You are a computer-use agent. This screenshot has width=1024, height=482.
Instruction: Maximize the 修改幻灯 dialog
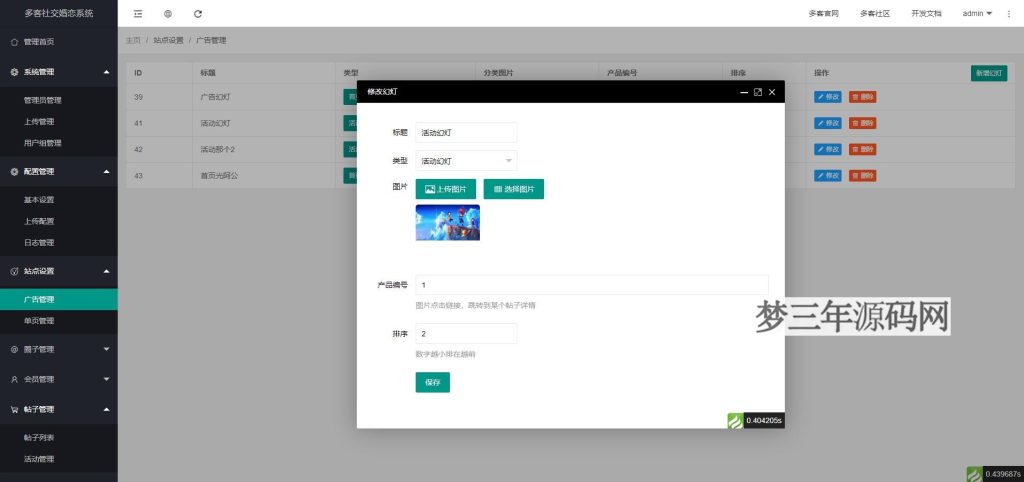pyautogui.click(x=758, y=92)
